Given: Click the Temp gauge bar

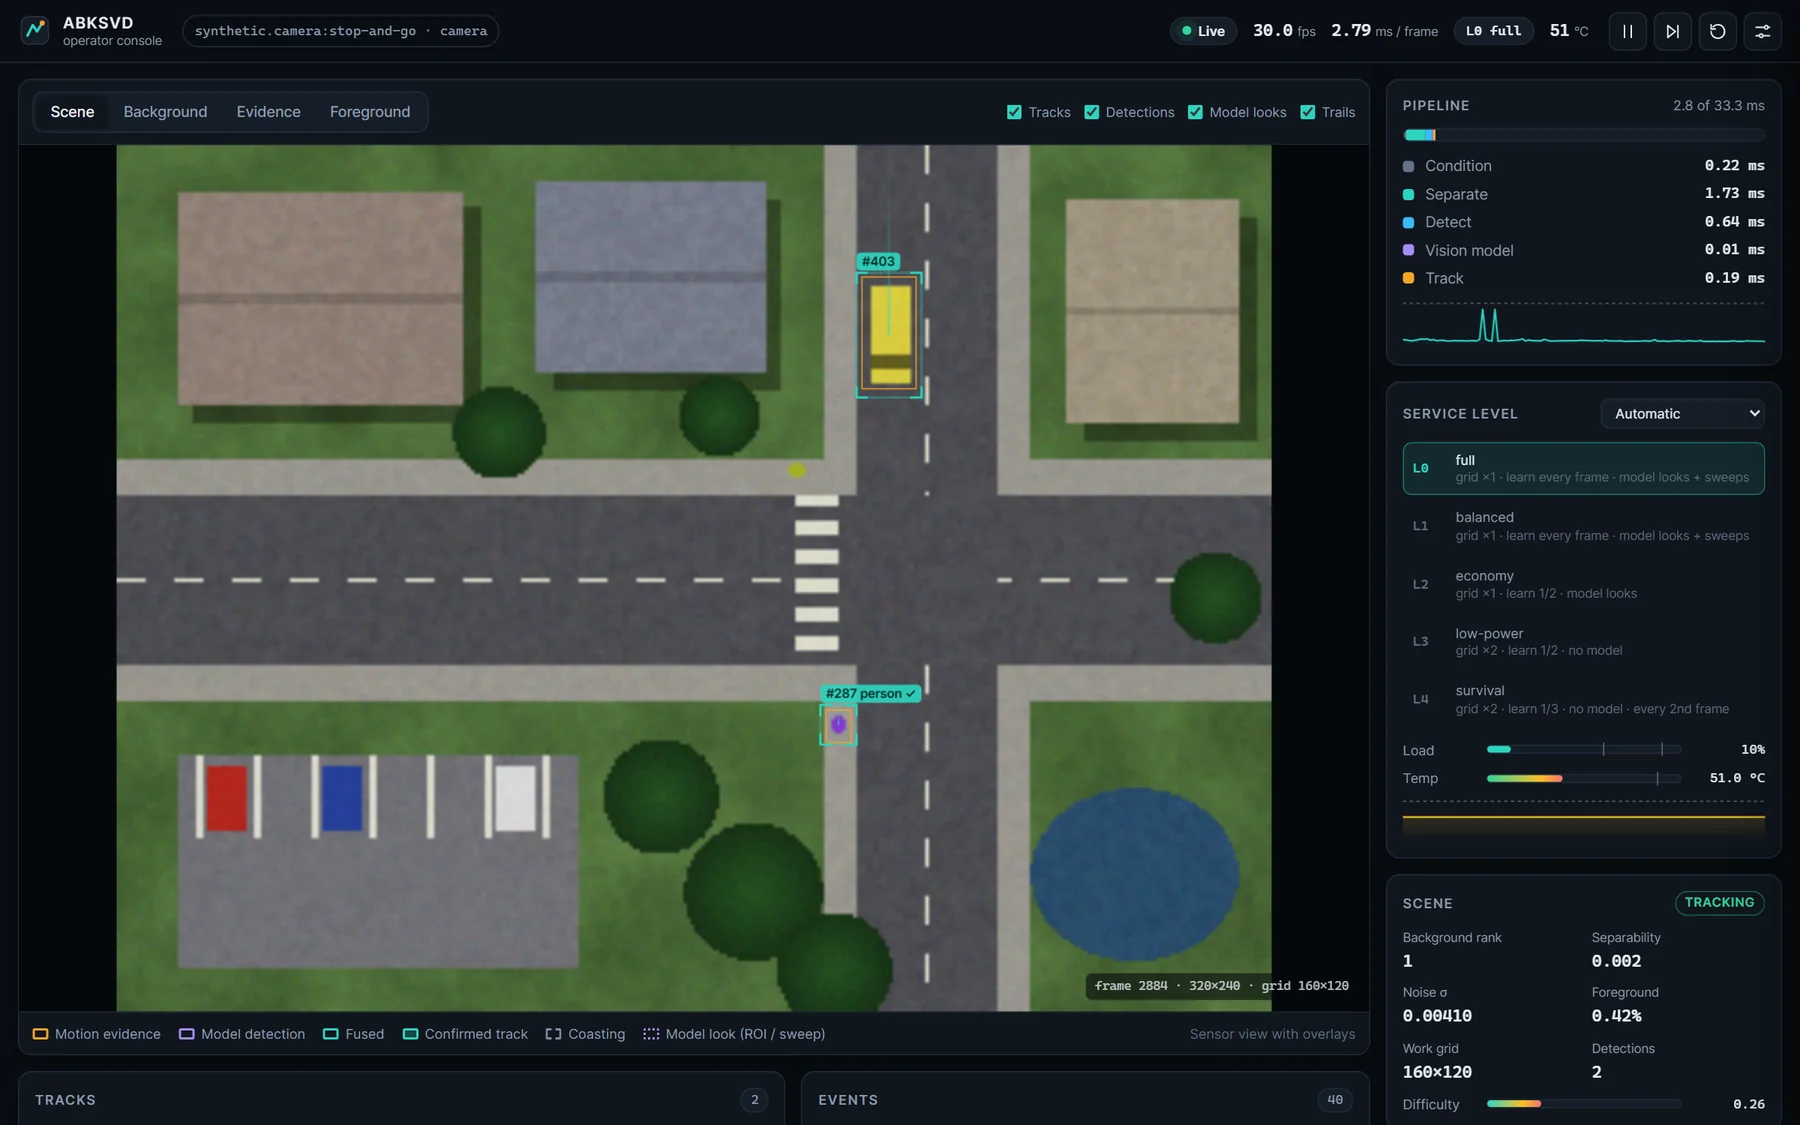Looking at the screenshot, I should [1584, 778].
